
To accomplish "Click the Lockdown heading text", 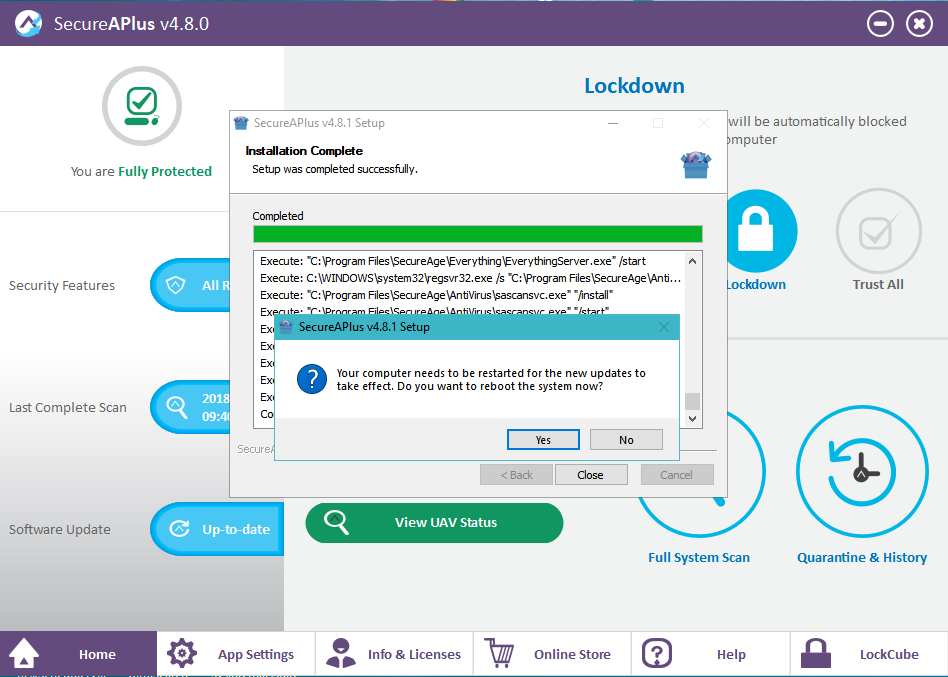I will [x=634, y=86].
